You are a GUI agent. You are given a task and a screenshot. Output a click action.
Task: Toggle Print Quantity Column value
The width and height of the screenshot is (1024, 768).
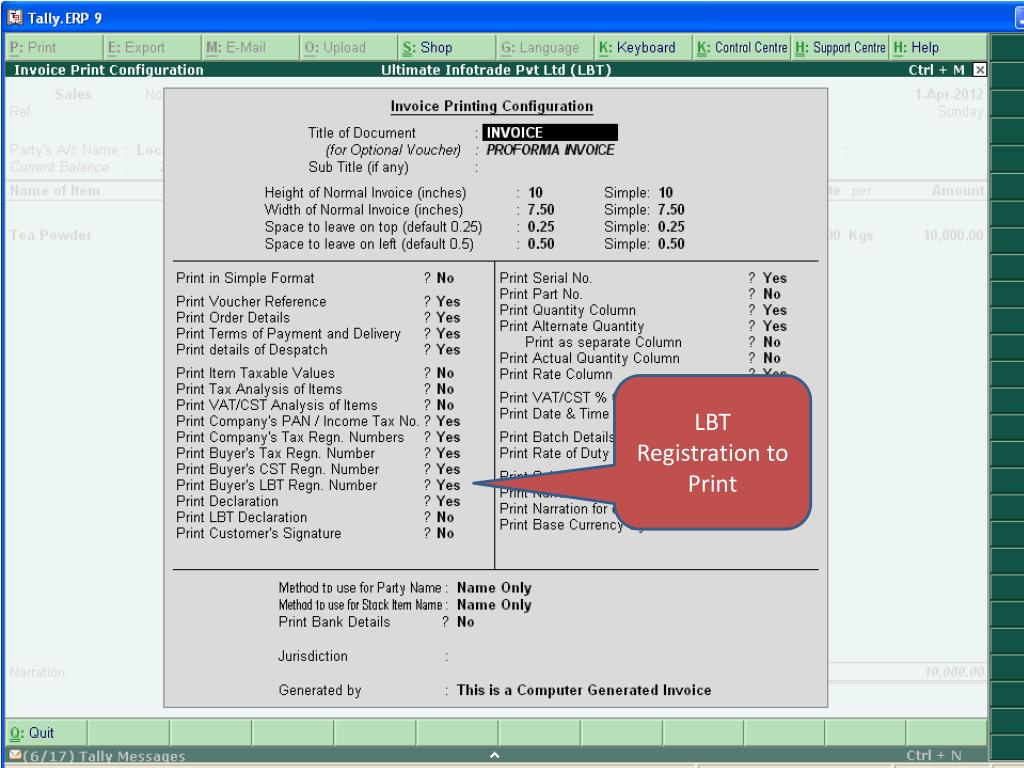click(x=775, y=310)
